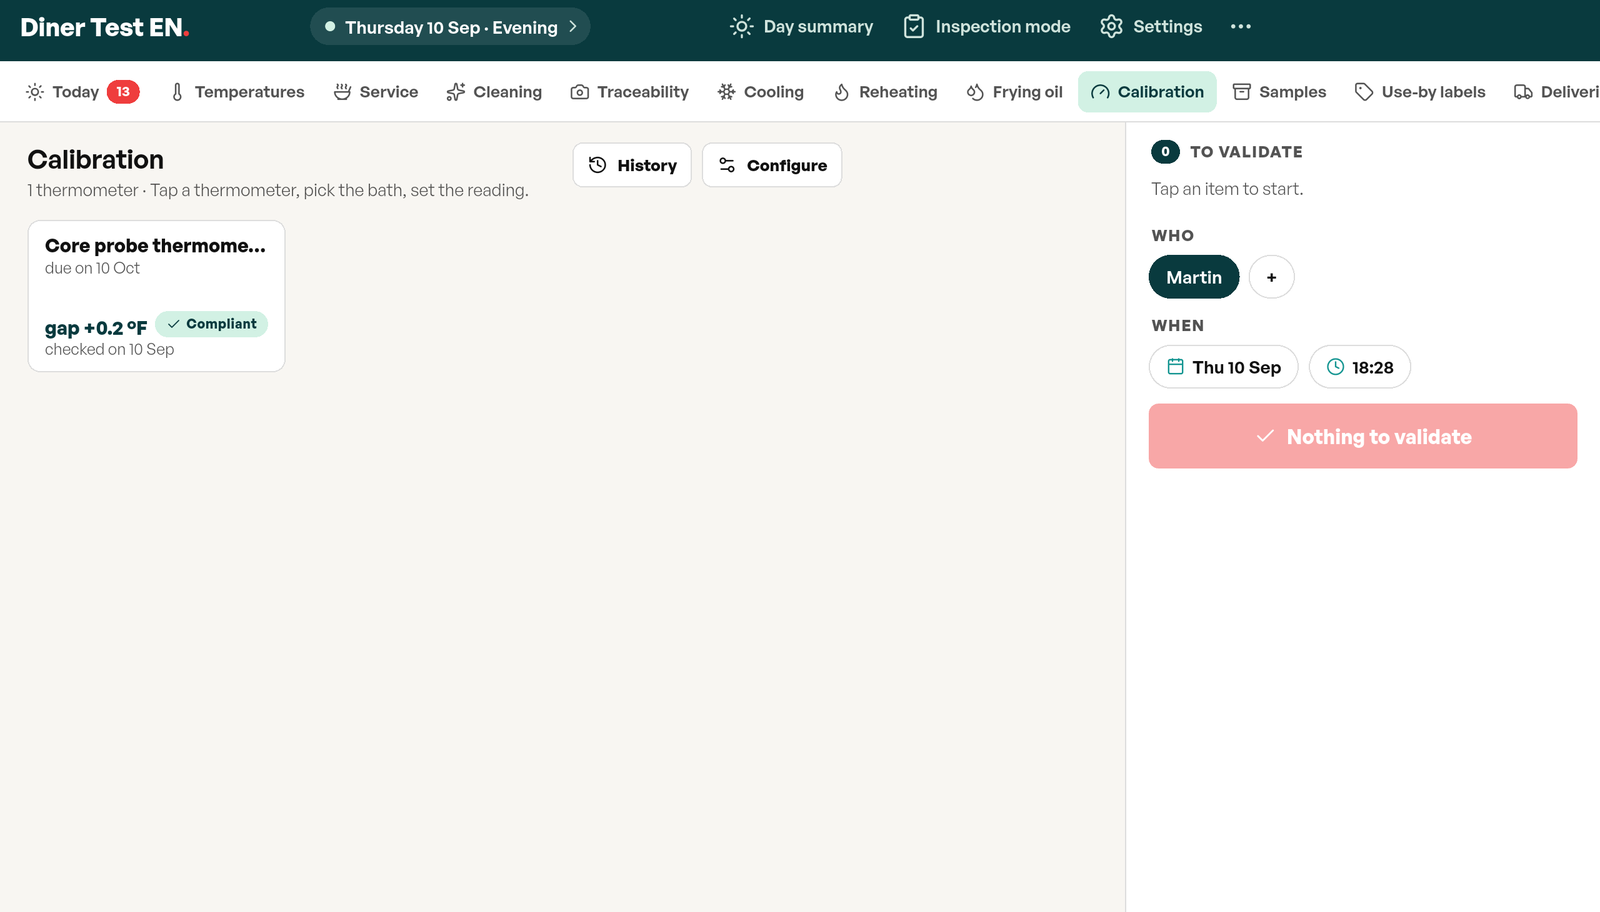Open the three-dots more menu
This screenshot has height=912, width=1600.
1241,27
